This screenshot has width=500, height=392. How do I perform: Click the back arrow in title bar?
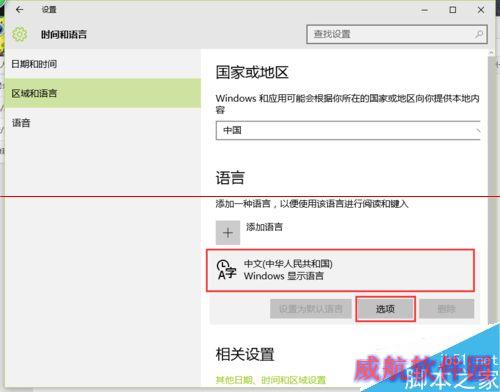coord(19,10)
